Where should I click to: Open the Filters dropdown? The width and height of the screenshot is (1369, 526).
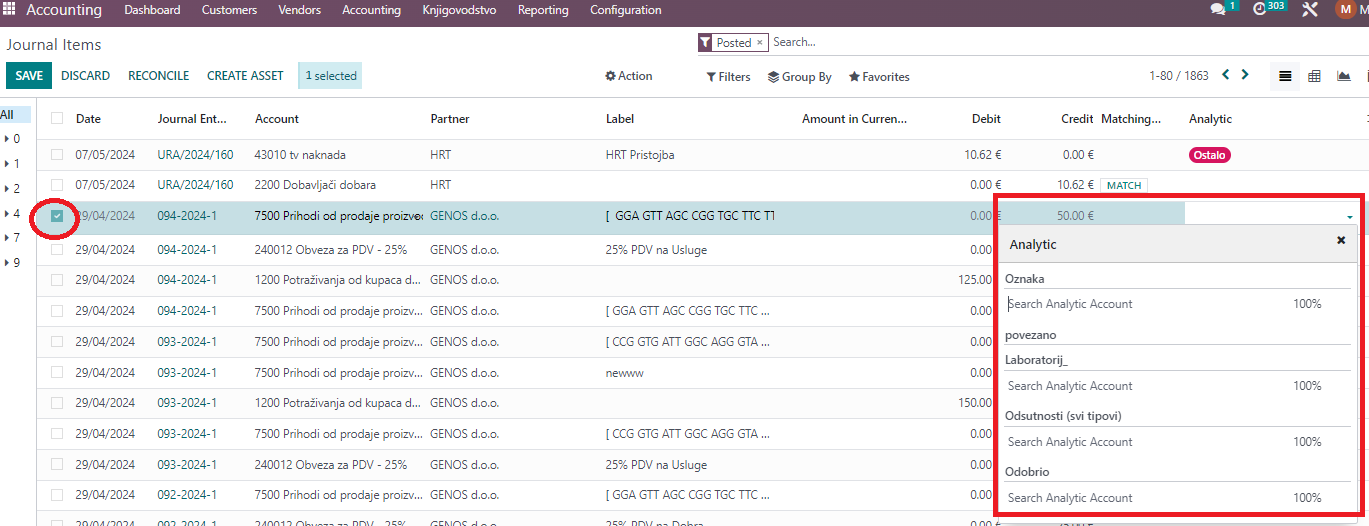[728, 77]
